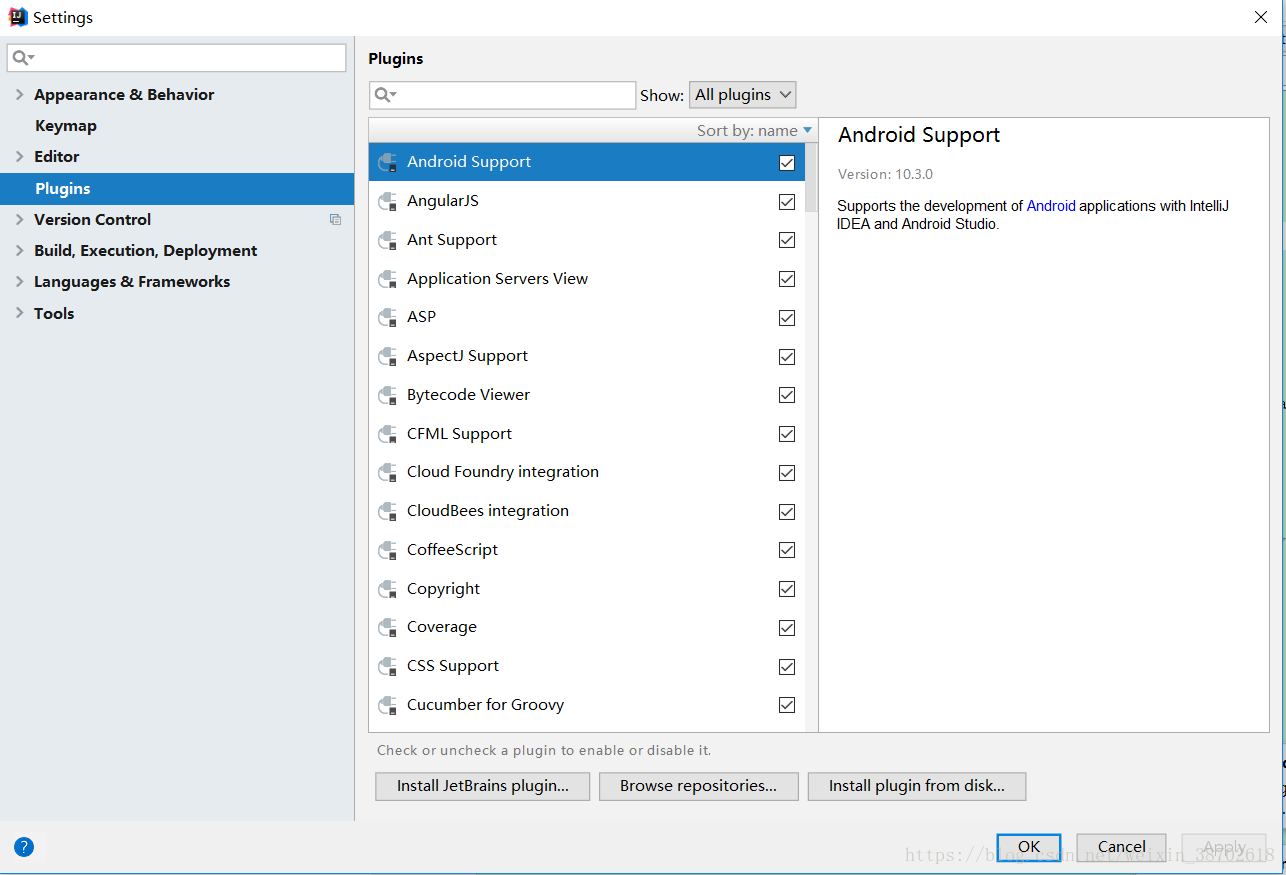Uncheck the Coverage plugin checkbox
The width and height of the screenshot is (1286, 875).
click(787, 628)
